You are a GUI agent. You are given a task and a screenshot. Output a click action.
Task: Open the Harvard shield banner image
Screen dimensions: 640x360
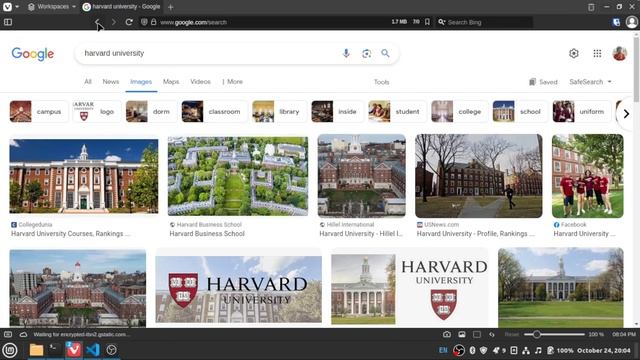click(238, 289)
